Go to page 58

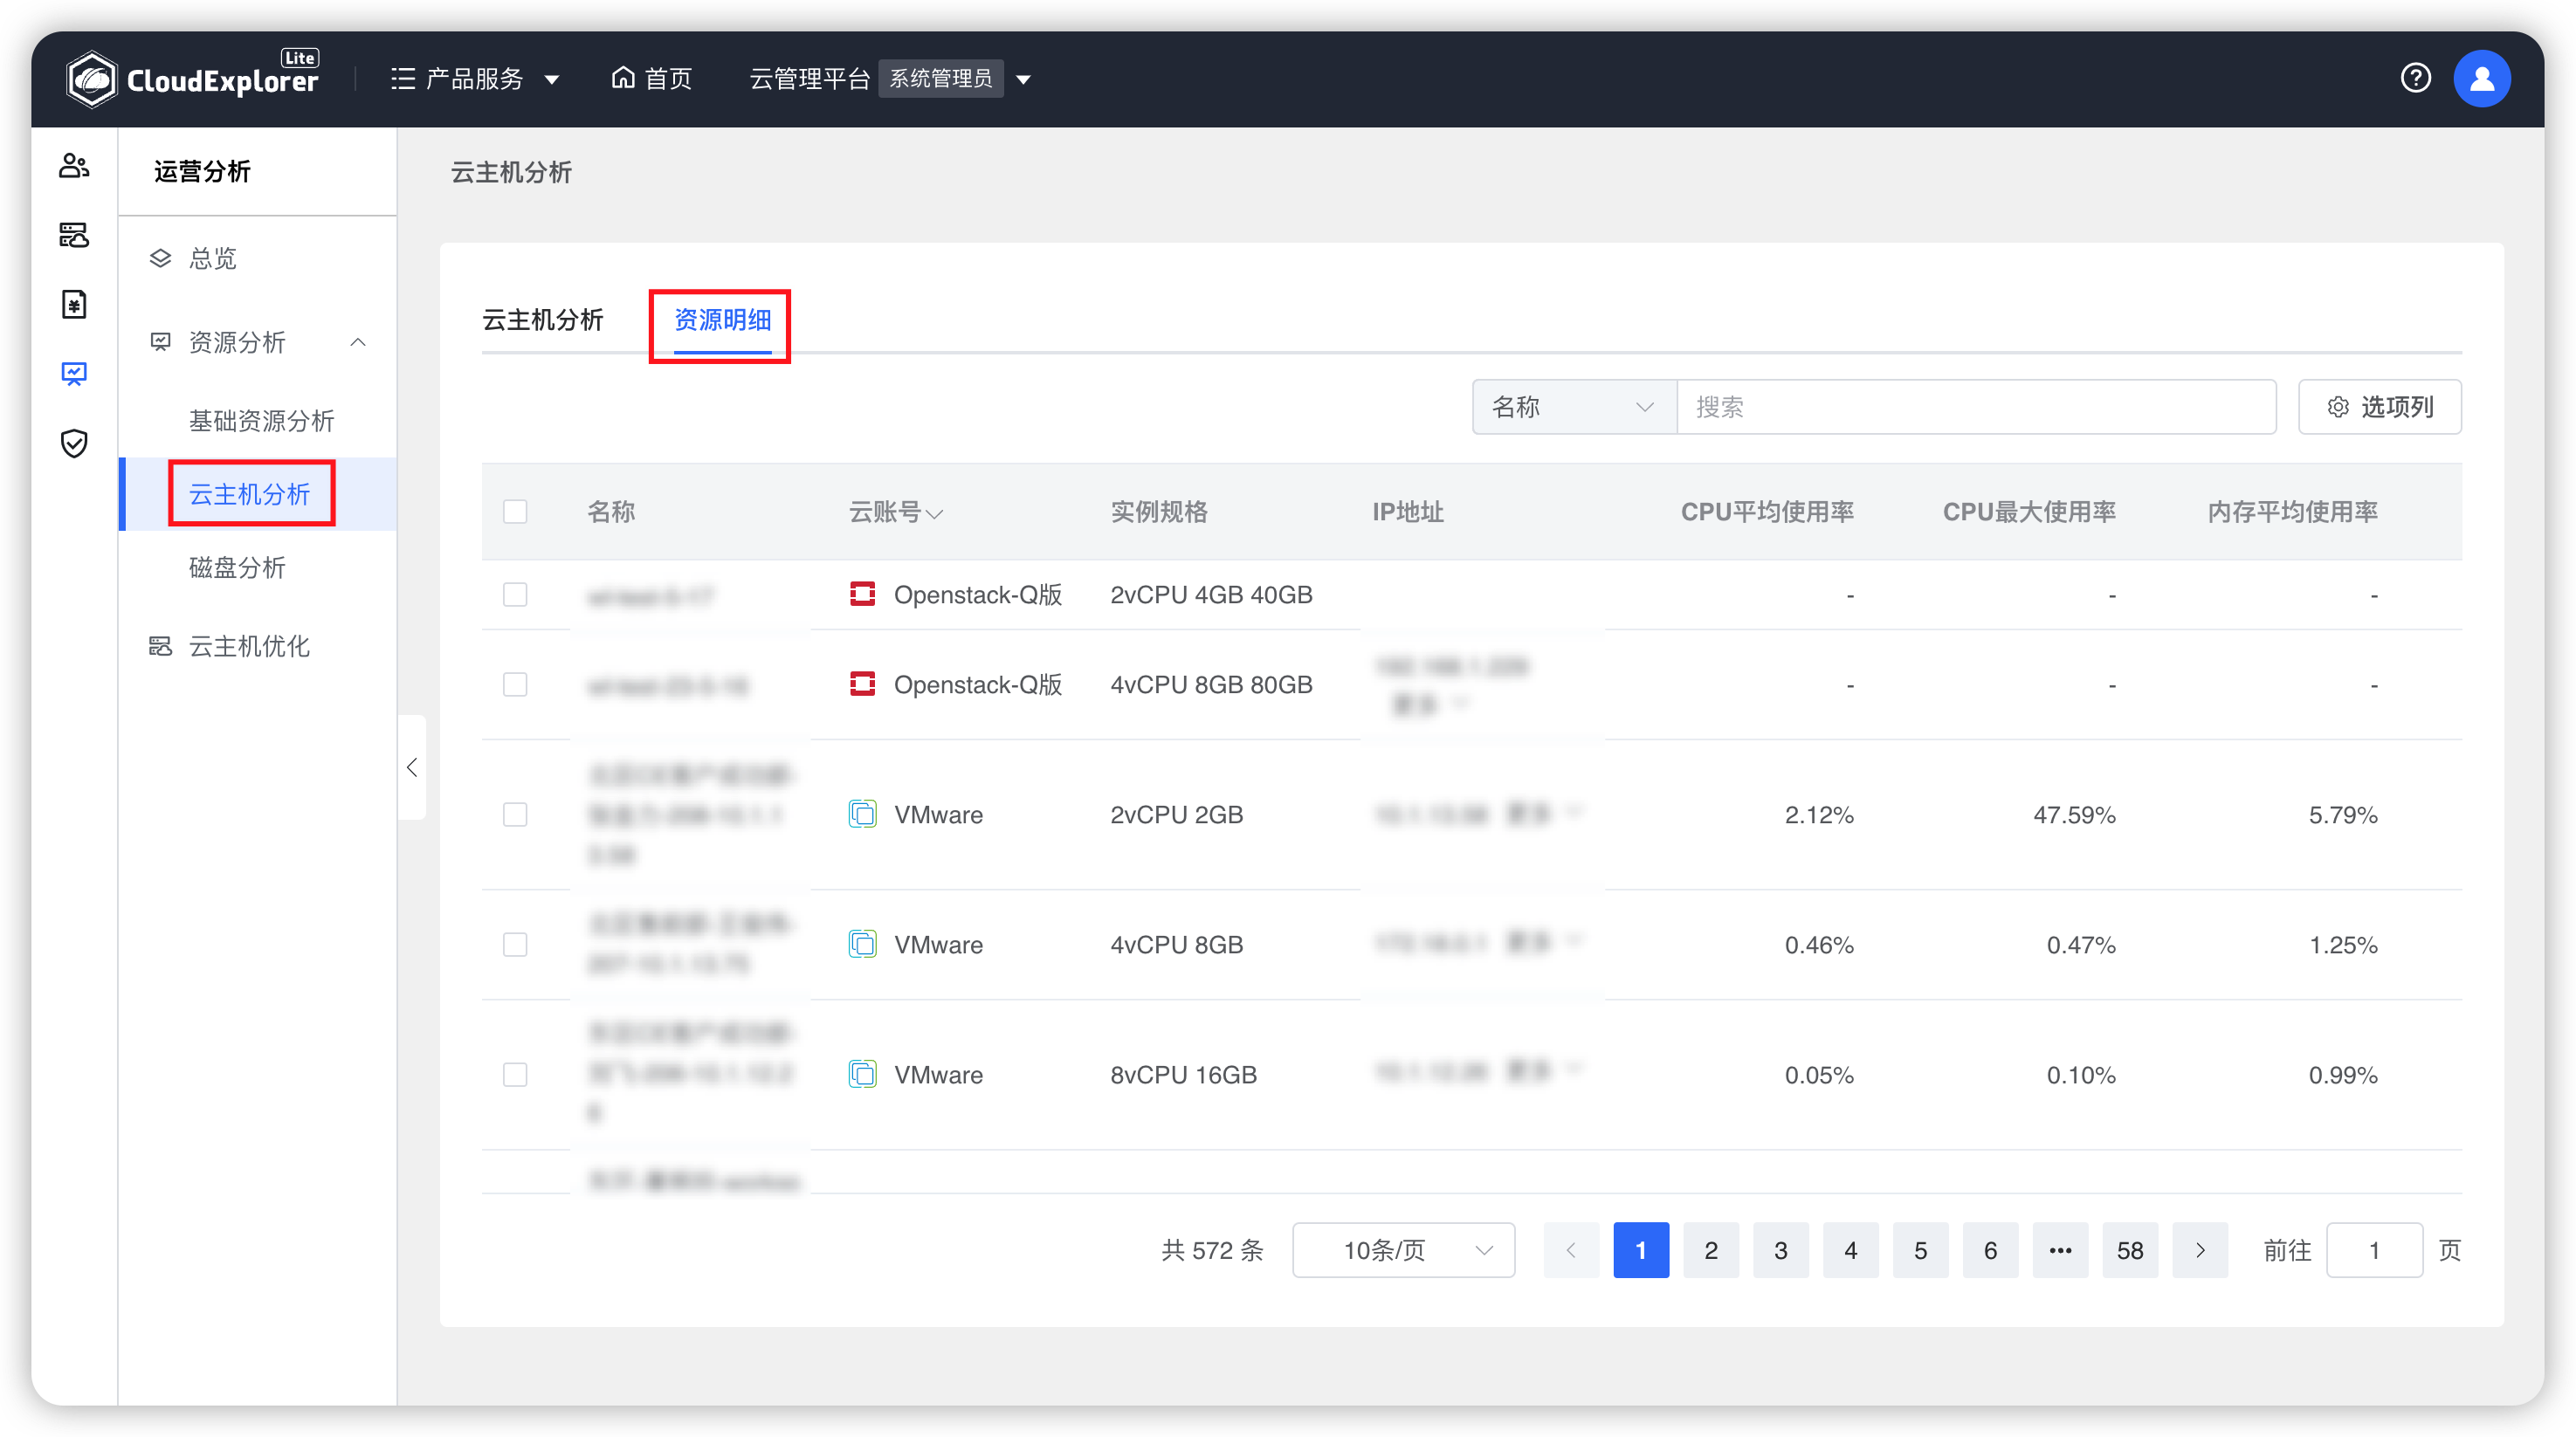point(2130,1250)
